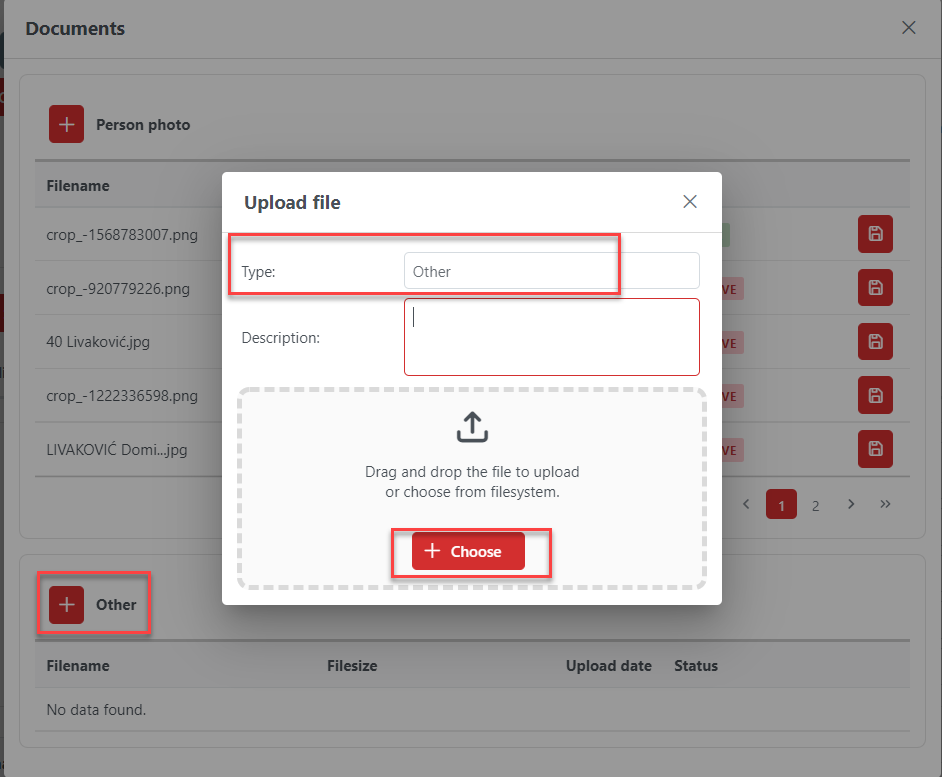
Task: Click save icon for 40 Livaković.jpg row
Action: (x=875, y=342)
